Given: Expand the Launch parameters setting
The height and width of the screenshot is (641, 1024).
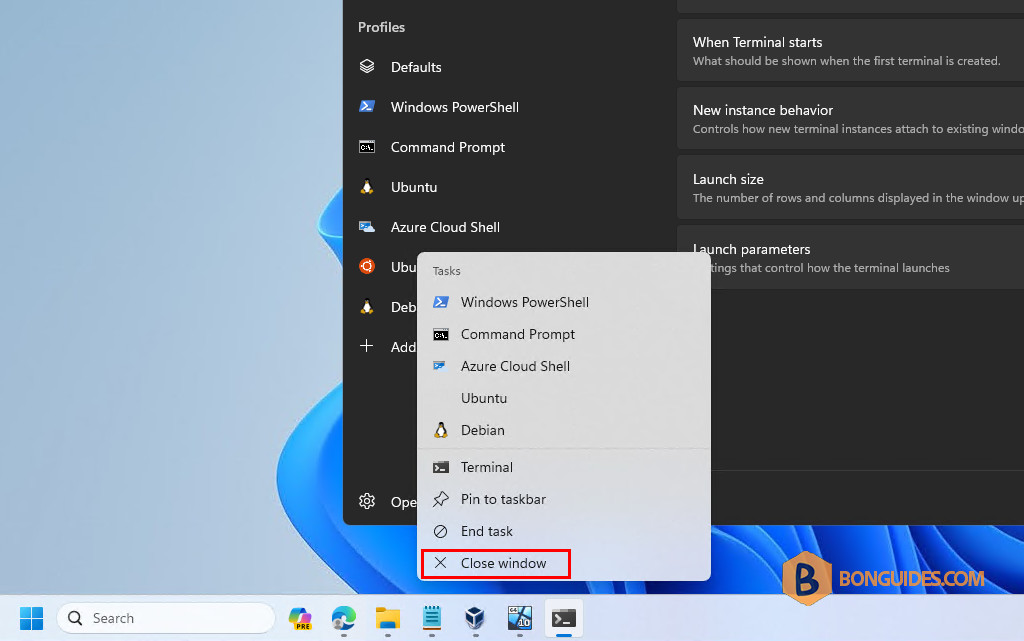Looking at the screenshot, I should click(850, 257).
